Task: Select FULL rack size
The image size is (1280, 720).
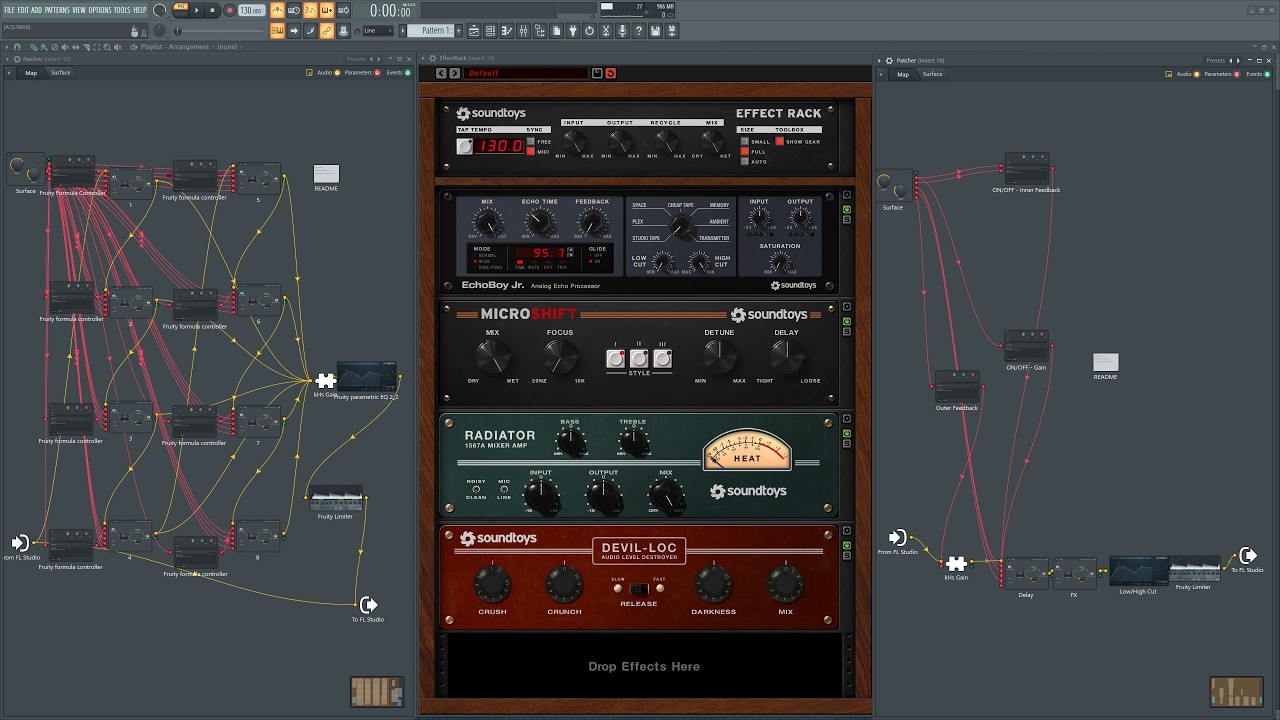Action: point(745,152)
